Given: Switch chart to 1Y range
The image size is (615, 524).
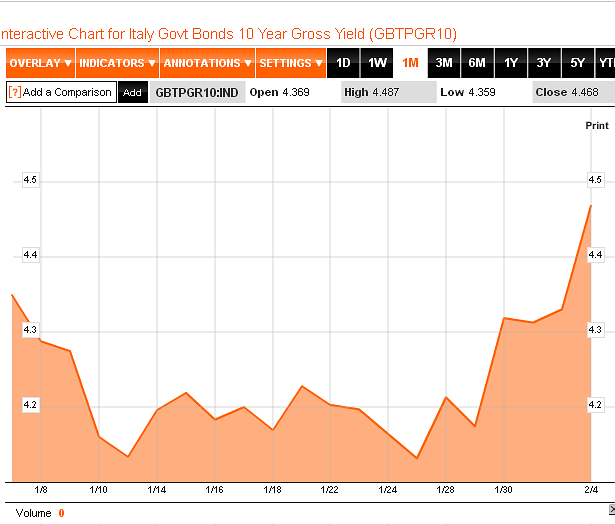Looking at the screenshot, I should tap(511, 63).
